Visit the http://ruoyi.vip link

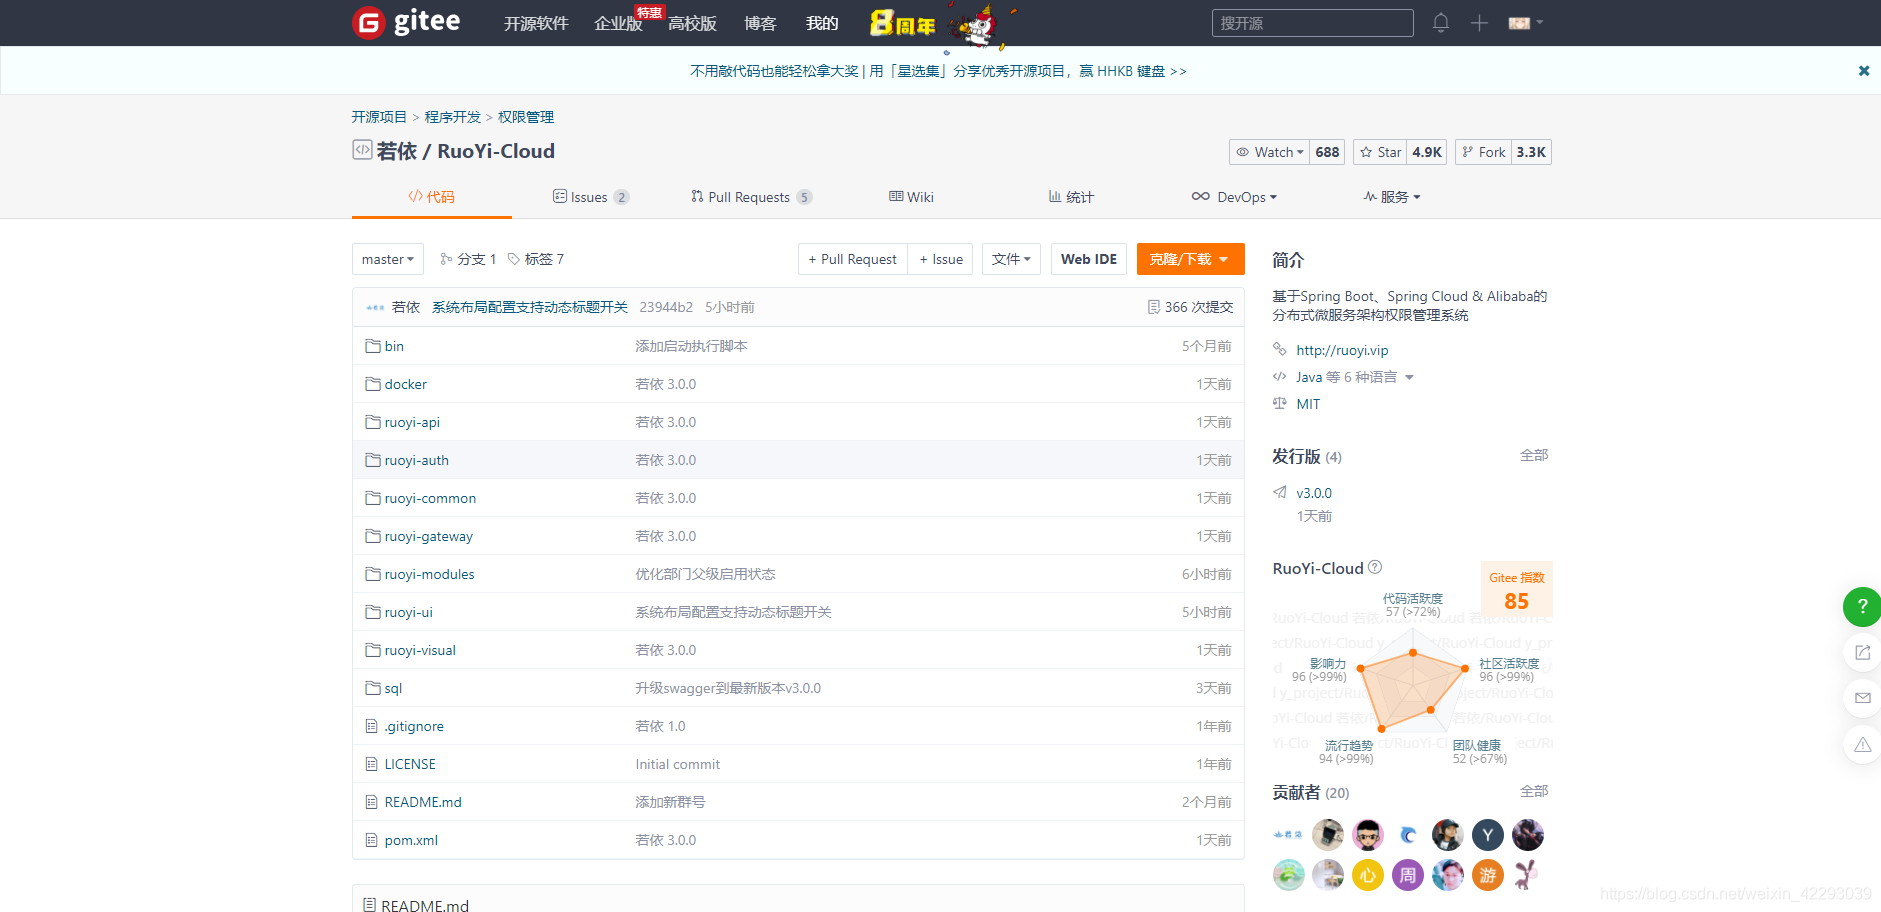pyautogui.click(x=1342, y=350)
